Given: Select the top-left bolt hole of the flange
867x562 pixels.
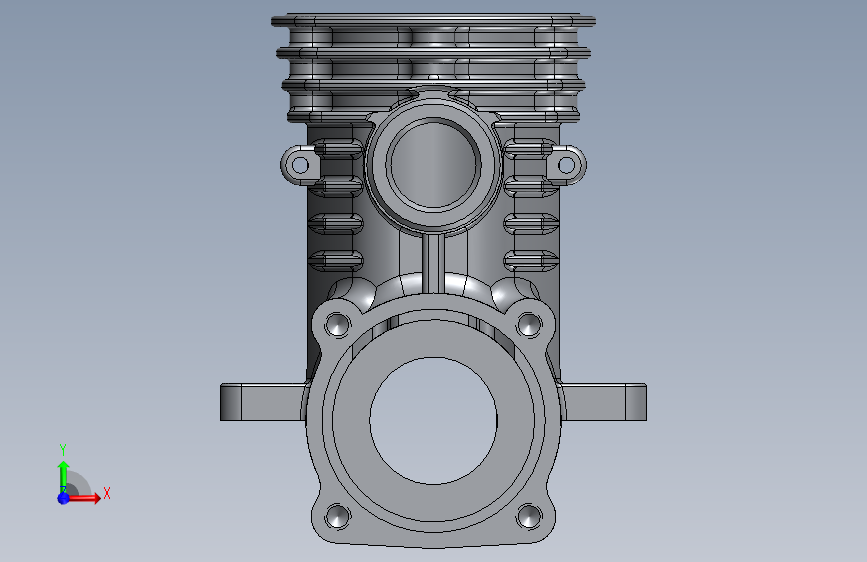Looking at the screenshot, I should (337, 325).
